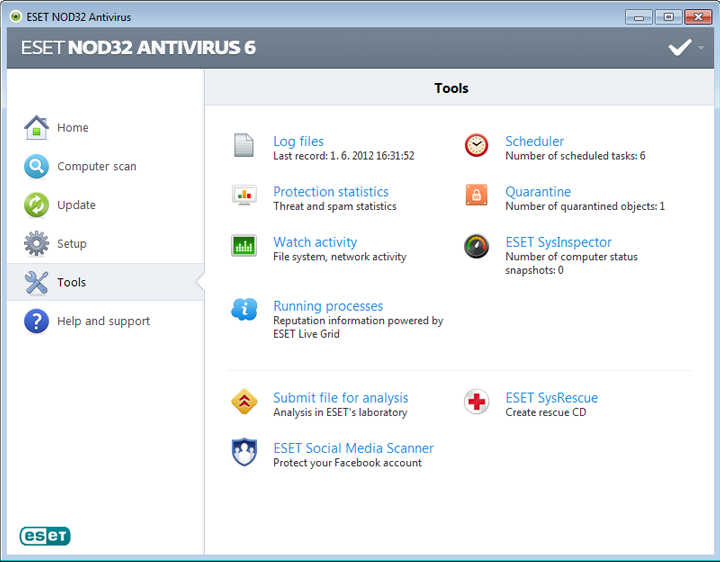The height and width of the screenshot is (562, 720).
Task: Open Submit file for analysis link
Action: point(341,398)
